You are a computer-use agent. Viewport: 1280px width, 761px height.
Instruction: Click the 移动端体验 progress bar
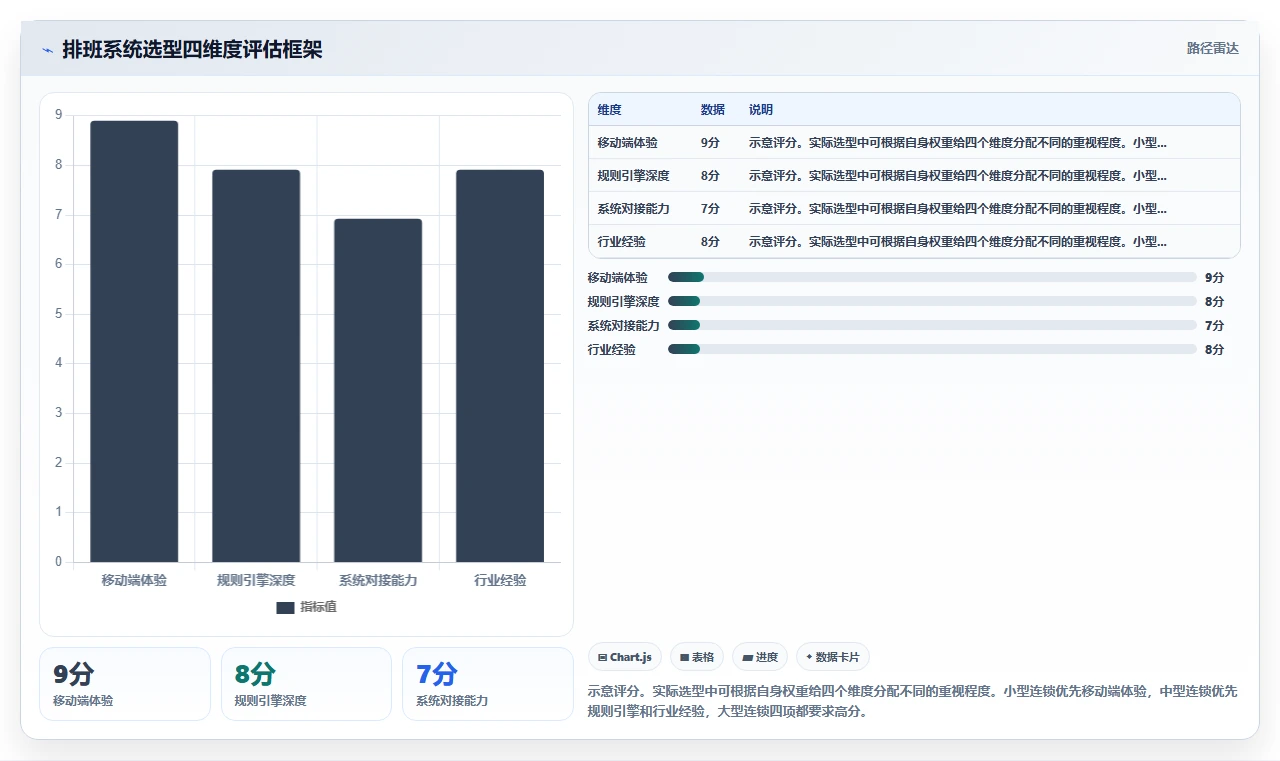[x=932, y=277]
